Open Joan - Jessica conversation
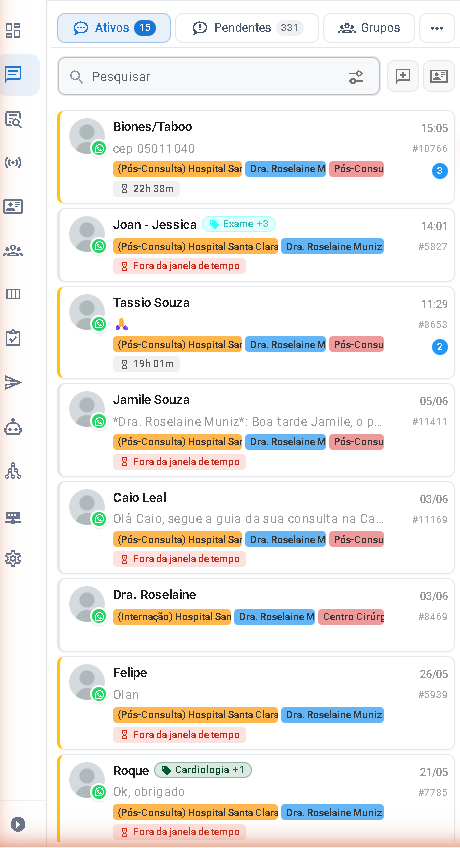 click(x=256, y=245)
